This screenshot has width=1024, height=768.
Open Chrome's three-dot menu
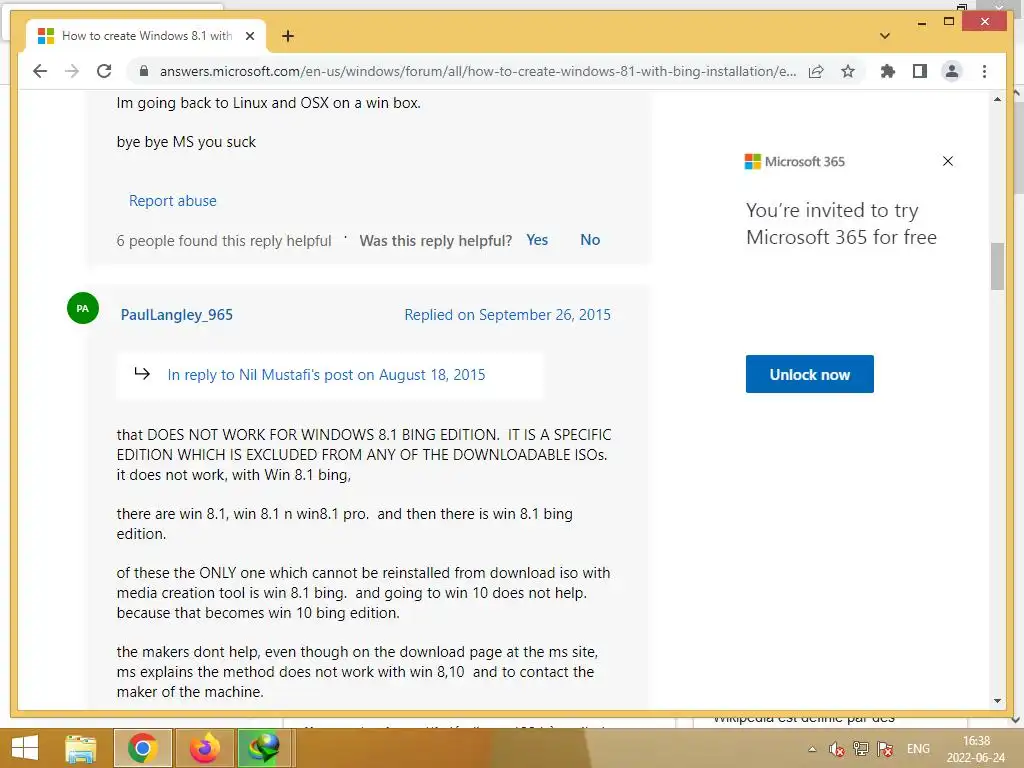(x=984, y=71)
